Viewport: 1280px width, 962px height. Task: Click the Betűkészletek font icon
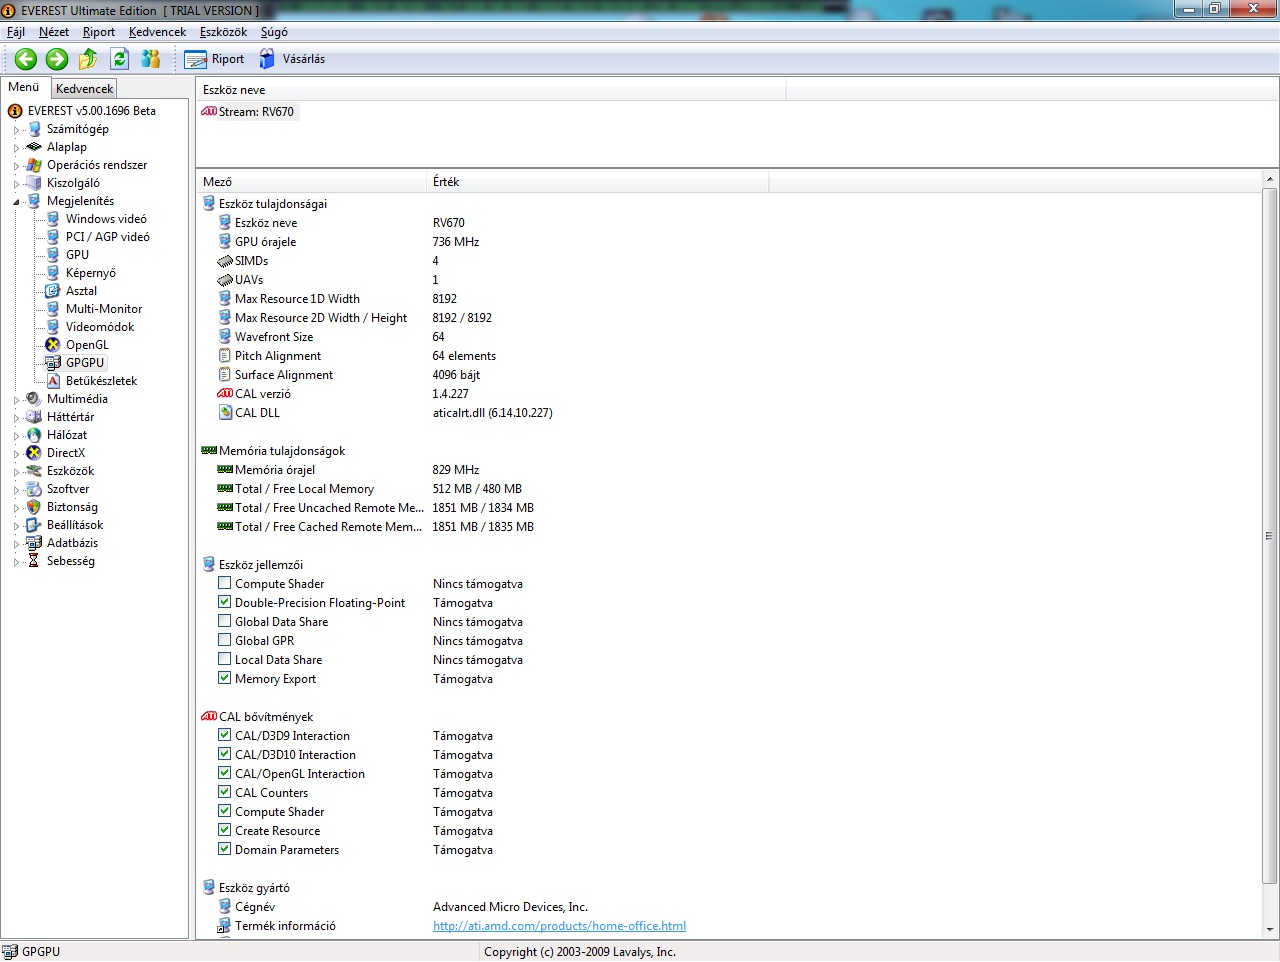tap(53, 381)
